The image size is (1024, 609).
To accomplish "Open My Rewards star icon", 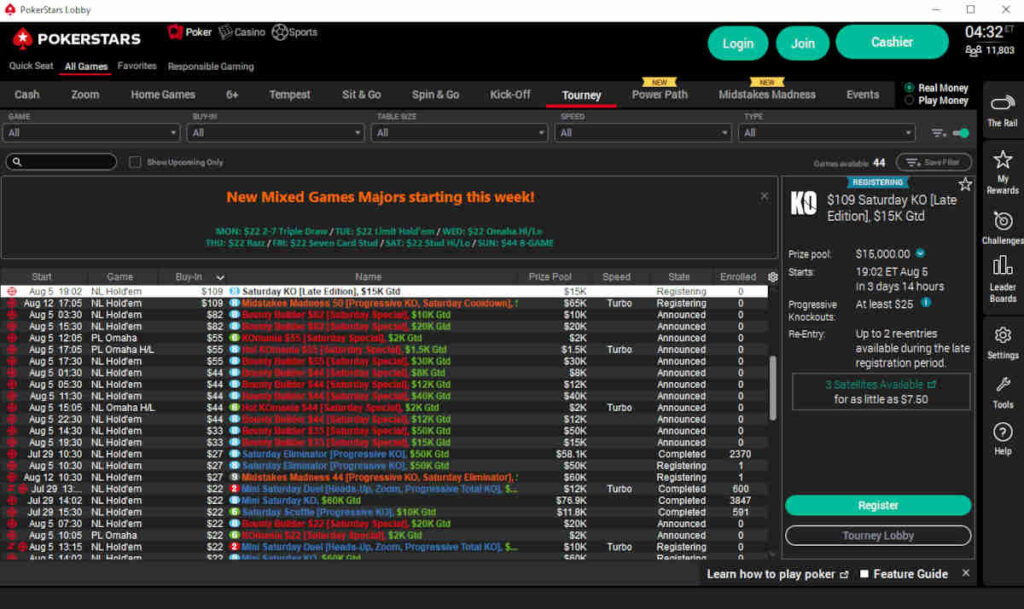I will click(x=1002, y=168).
